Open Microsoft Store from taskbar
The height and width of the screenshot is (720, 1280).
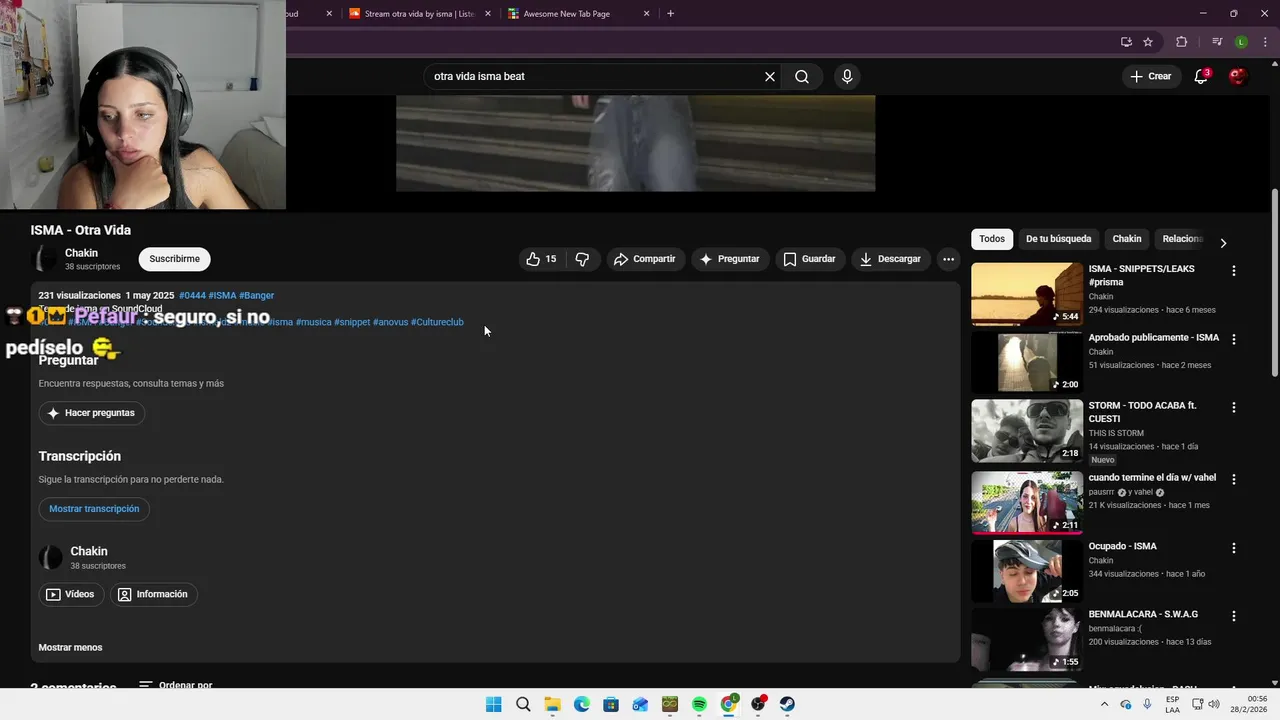coord(611,705)
